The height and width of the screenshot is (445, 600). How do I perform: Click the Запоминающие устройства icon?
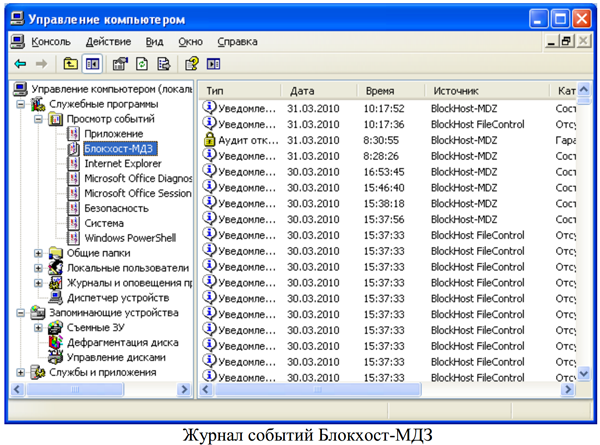coord(38,312)
